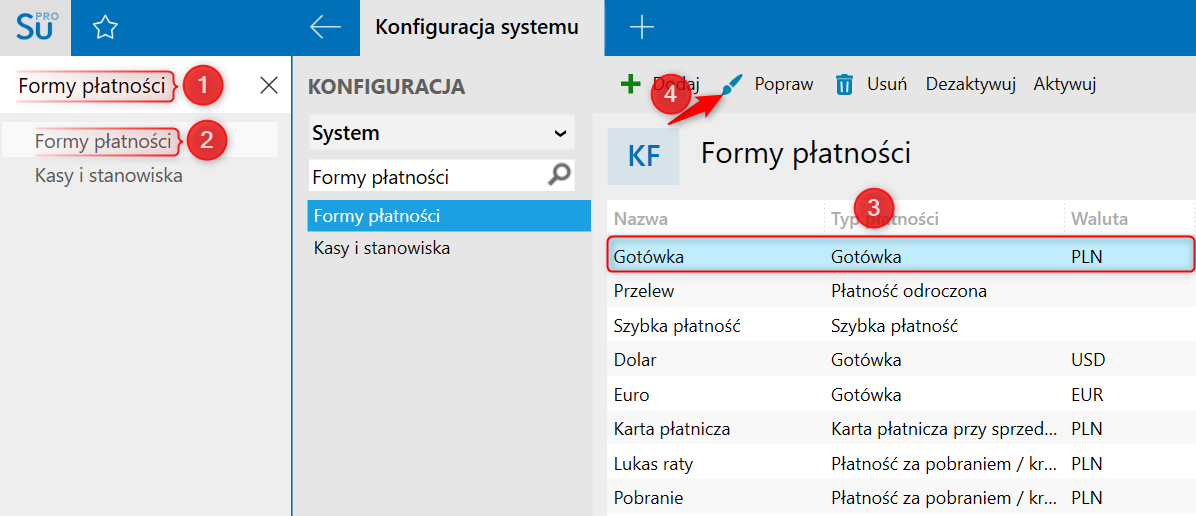Image resolution: width=1196 pixels, height=516 pixels.
Task: Click the green plus Dodaj icon
Action: tap(630, 84)
